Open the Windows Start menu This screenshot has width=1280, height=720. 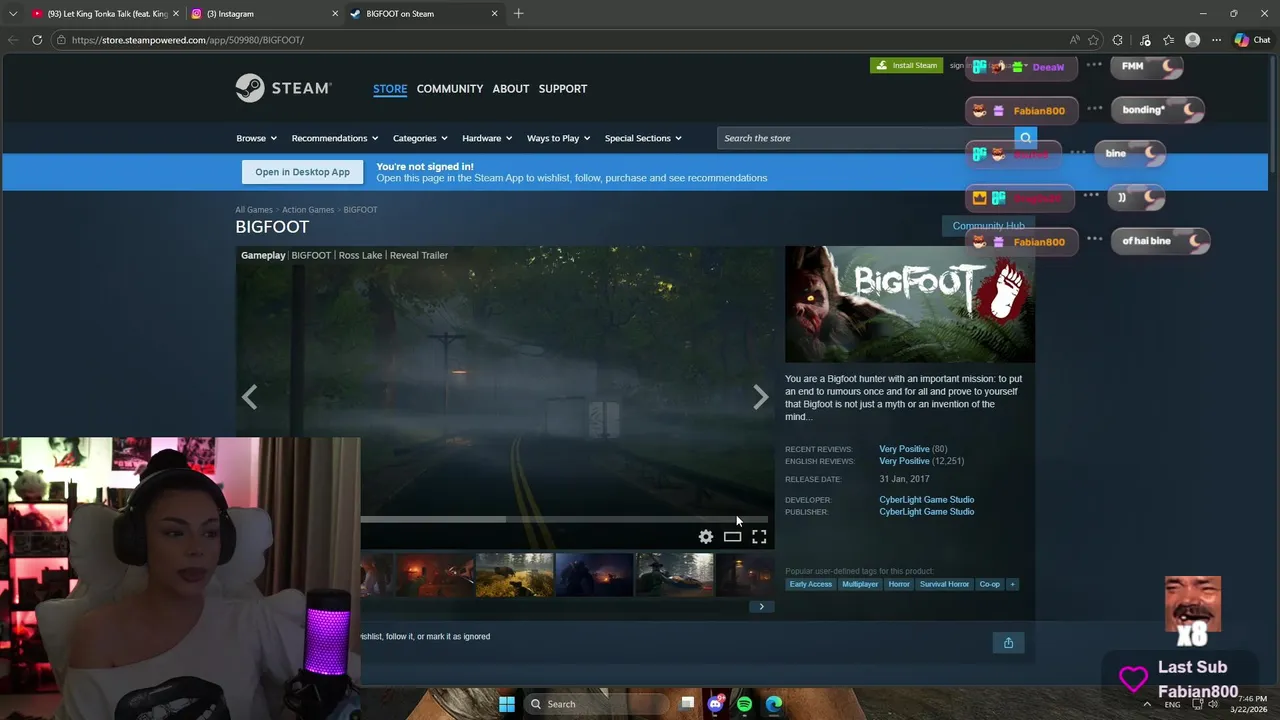507,704
